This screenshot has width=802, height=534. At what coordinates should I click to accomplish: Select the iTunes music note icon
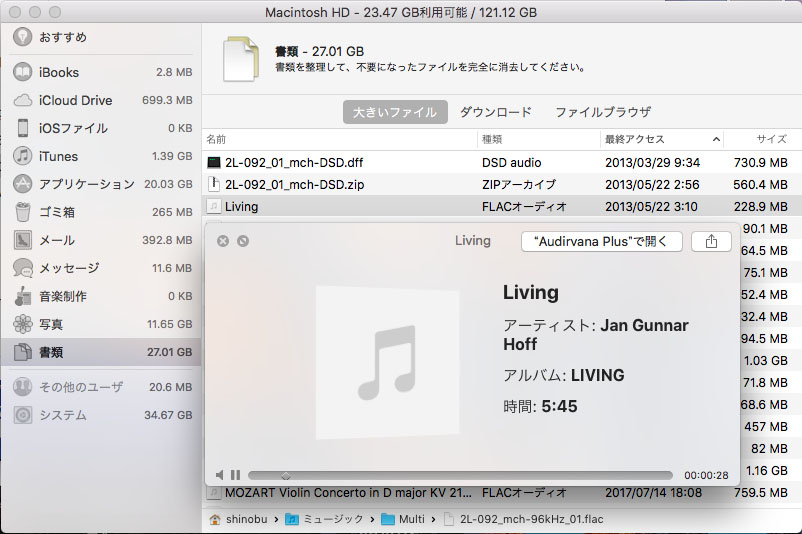point(23,156)
